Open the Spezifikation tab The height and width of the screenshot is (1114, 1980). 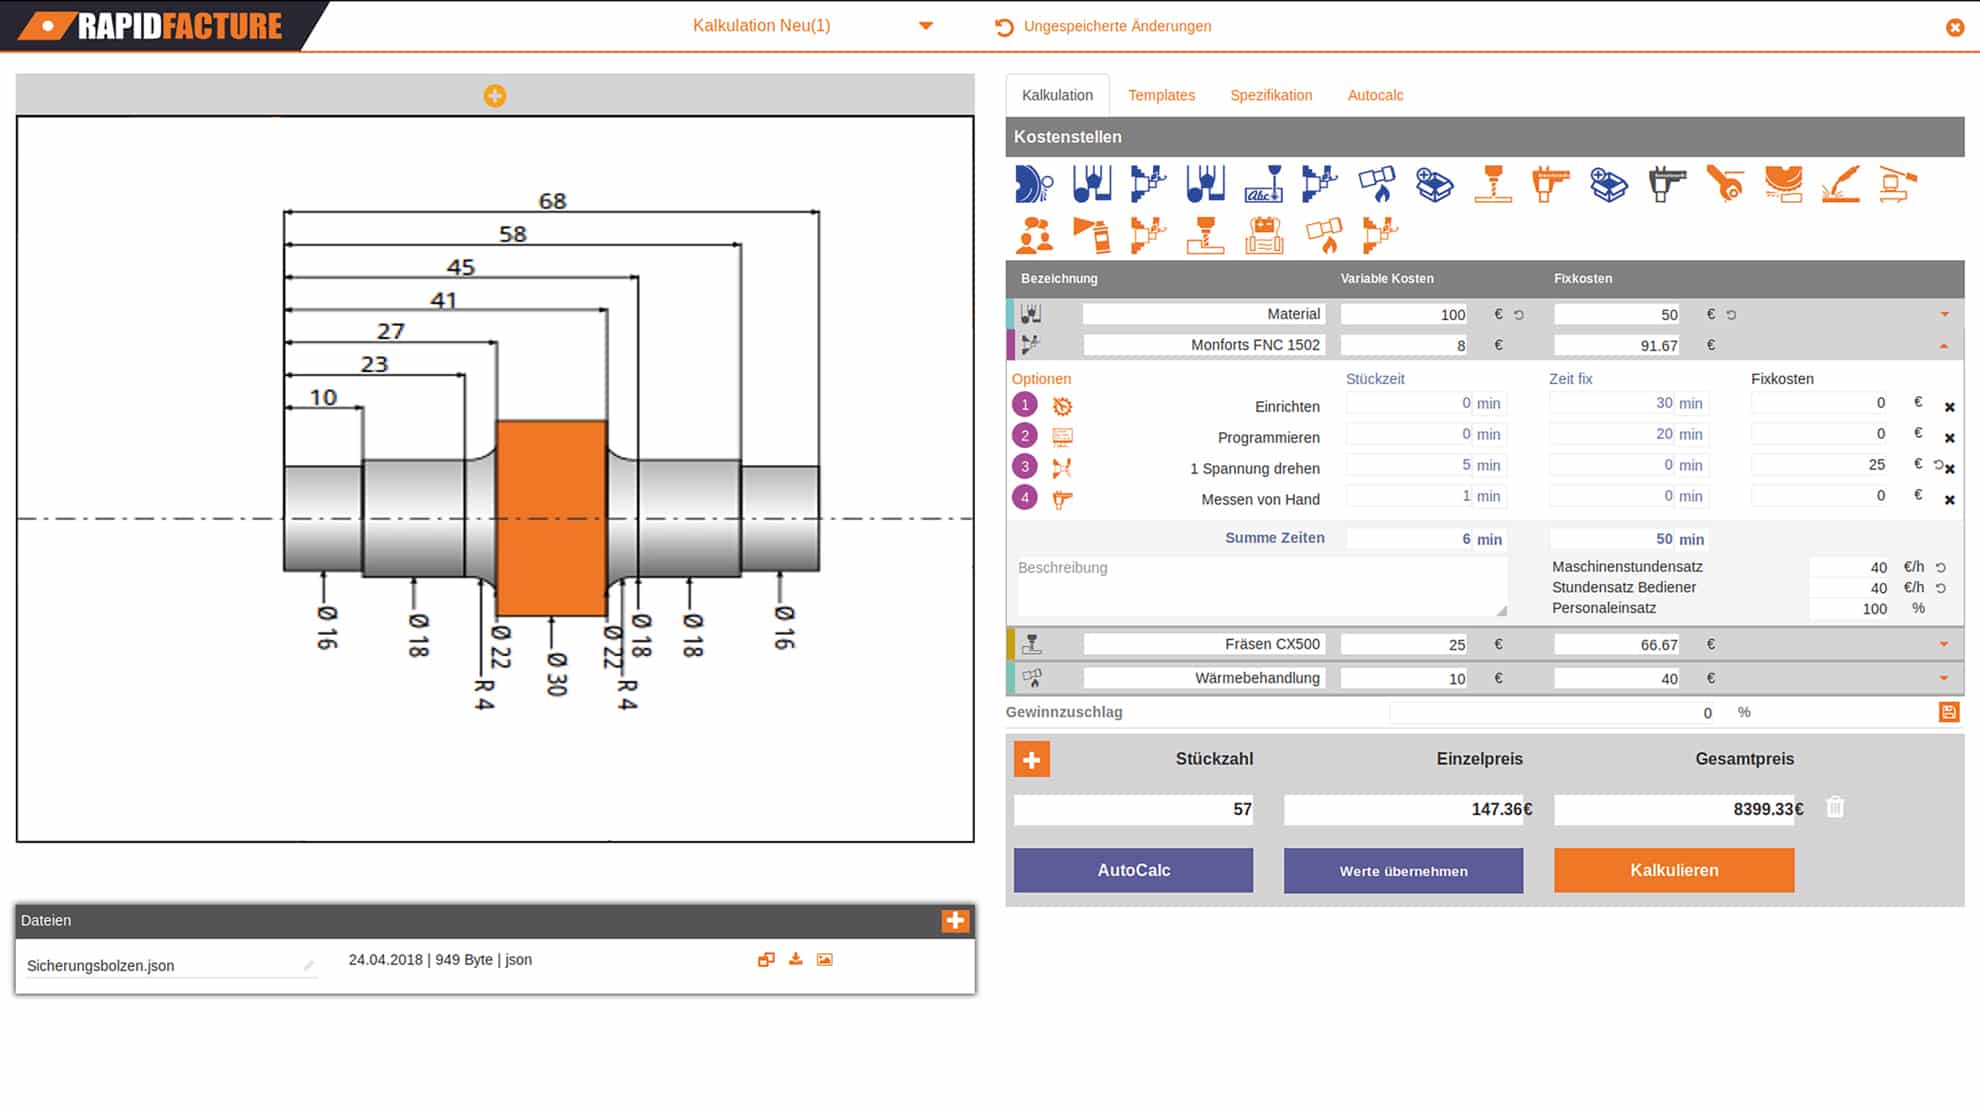pyautogui.click(x=1271, y=95)
